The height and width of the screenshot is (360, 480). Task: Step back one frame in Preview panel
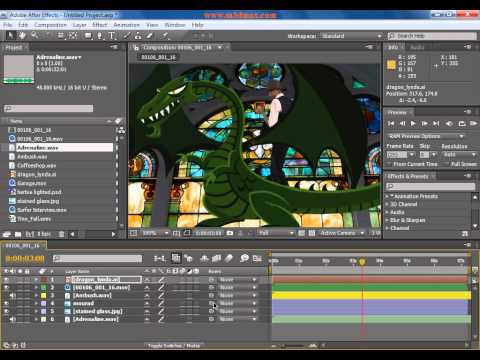click(402, 124)
